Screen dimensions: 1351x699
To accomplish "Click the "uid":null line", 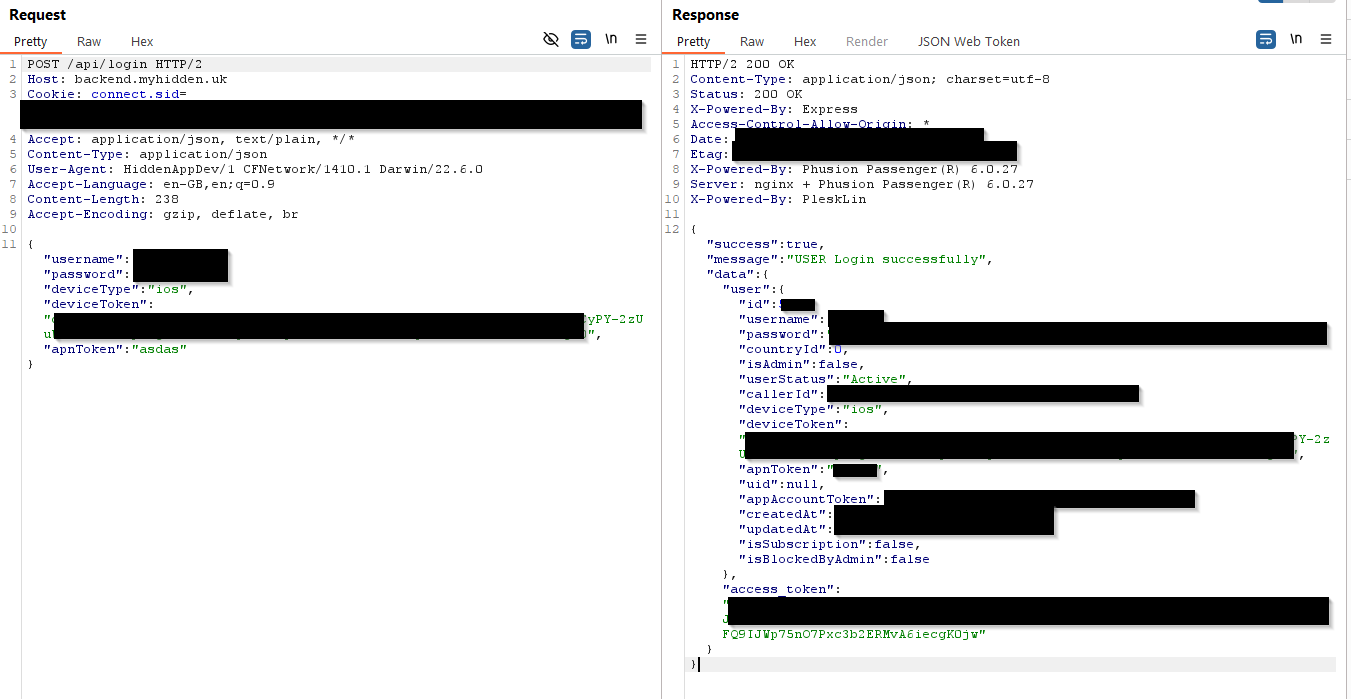I will point(782,484).
